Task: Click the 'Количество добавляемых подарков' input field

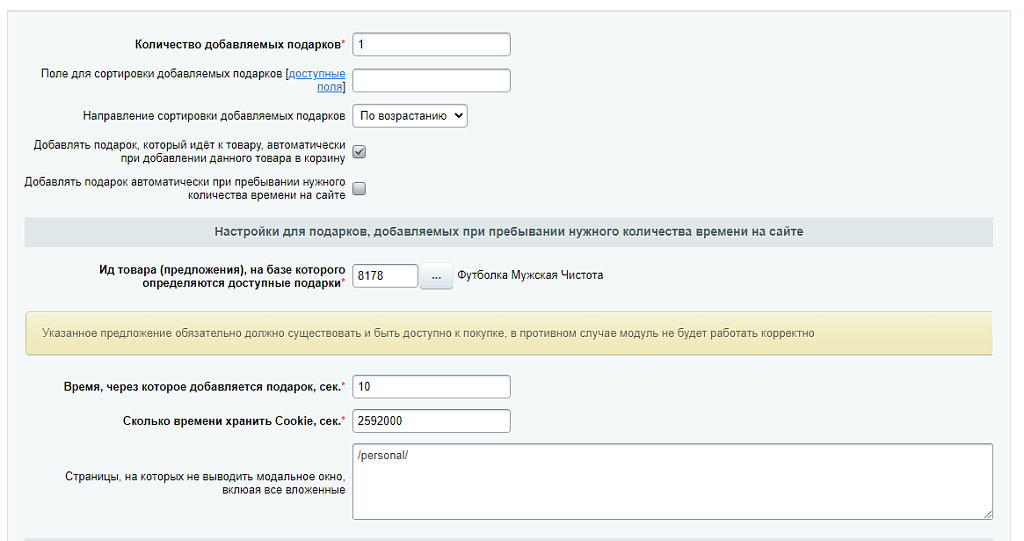Action: click(431, 45)
